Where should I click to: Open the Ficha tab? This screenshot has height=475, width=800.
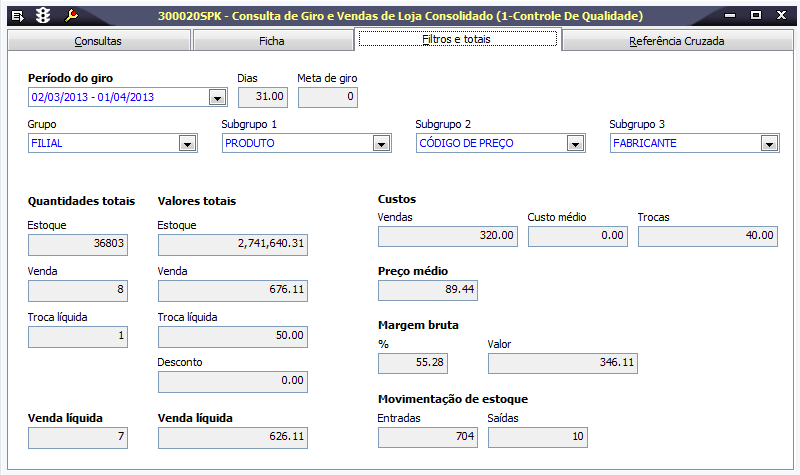tap(271, 41)
